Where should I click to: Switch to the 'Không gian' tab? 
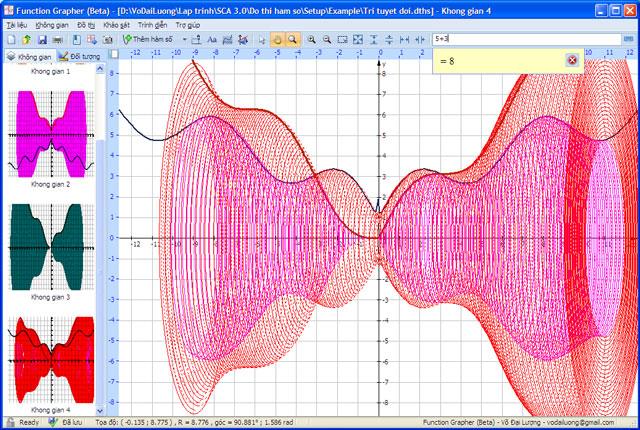(x=27, y=57)
